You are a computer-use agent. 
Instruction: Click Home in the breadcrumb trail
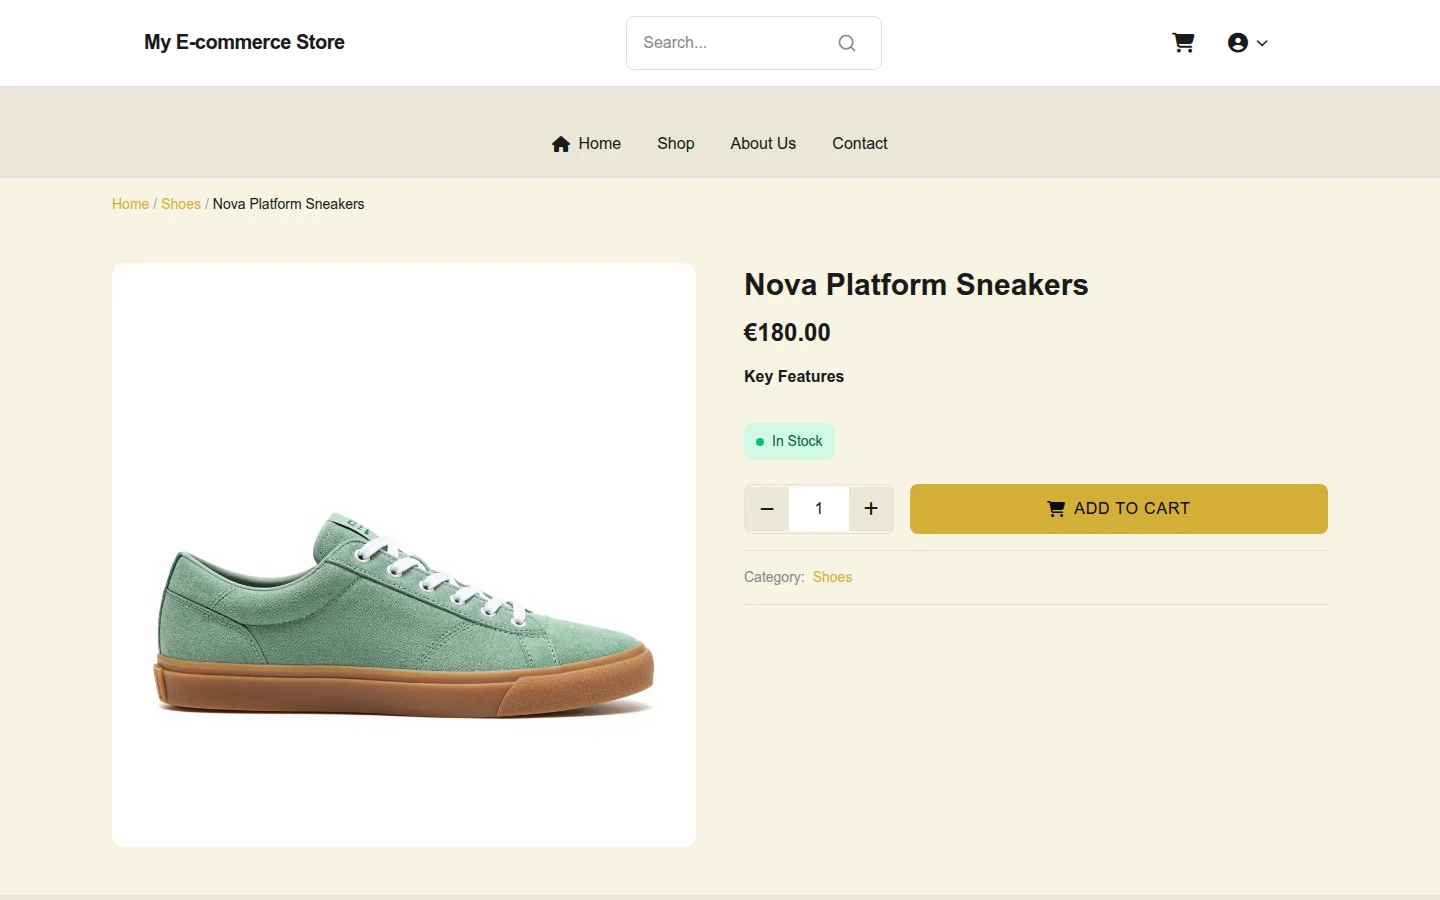130,204
